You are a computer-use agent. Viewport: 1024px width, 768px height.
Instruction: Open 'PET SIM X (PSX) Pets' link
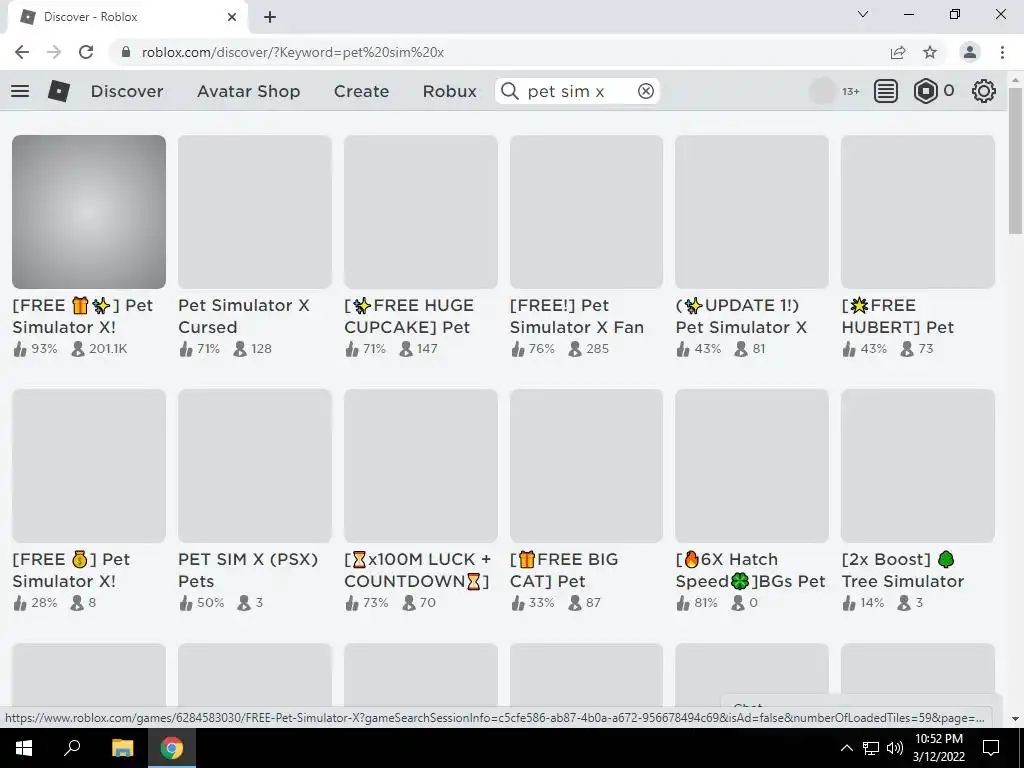[x=248, y=570]
